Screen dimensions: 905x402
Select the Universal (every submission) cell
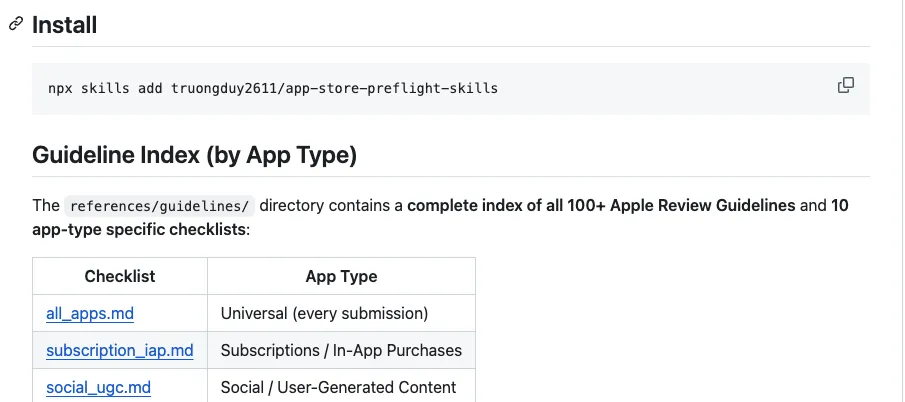click(x=324, y=313)
